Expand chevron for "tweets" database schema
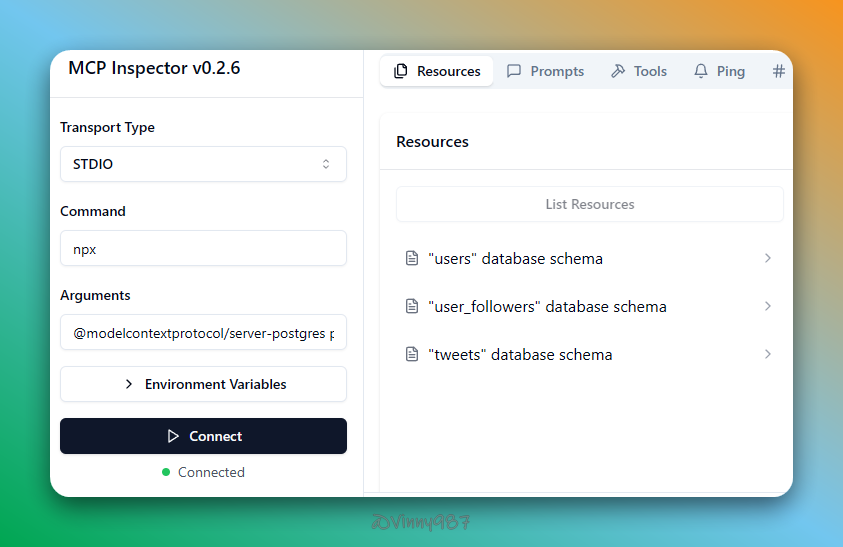Image resolution: width=843 pixels, height=547 pixels. [767, 354]
